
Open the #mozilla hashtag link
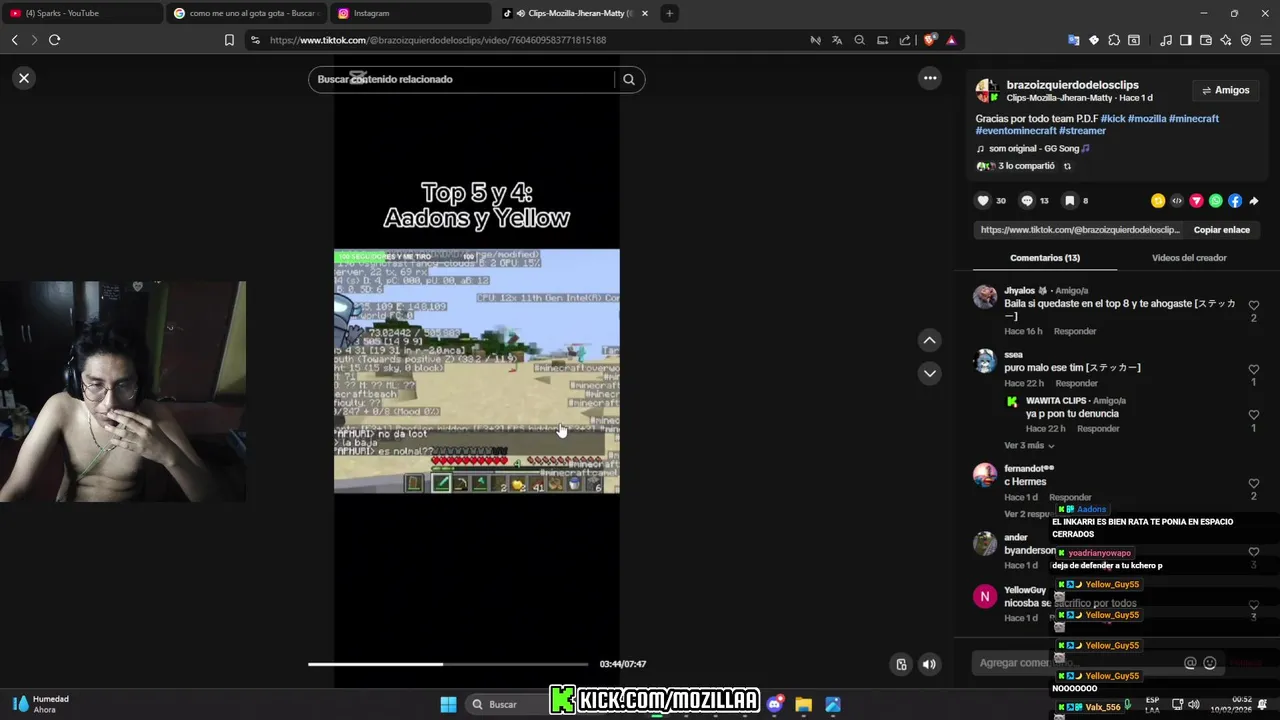tap(1147, 119)
